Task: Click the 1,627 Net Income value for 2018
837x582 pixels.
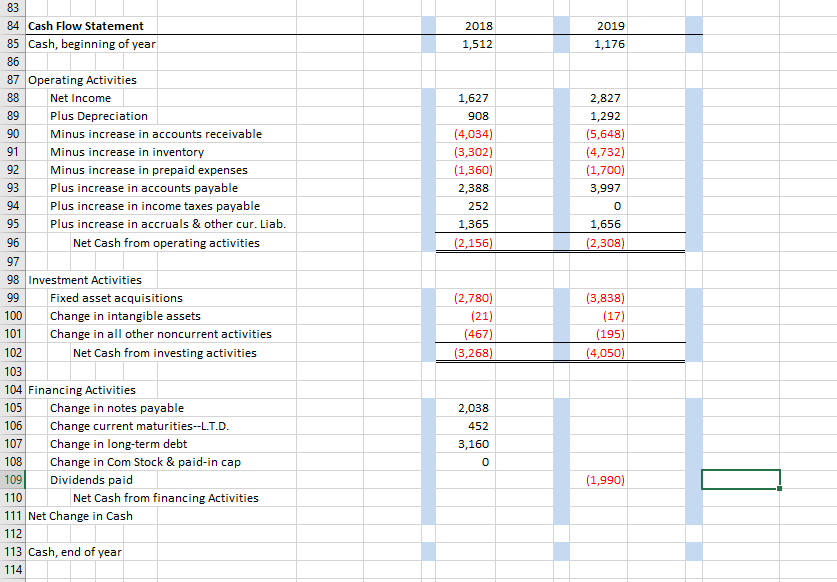Action: [x=468, y=98]
